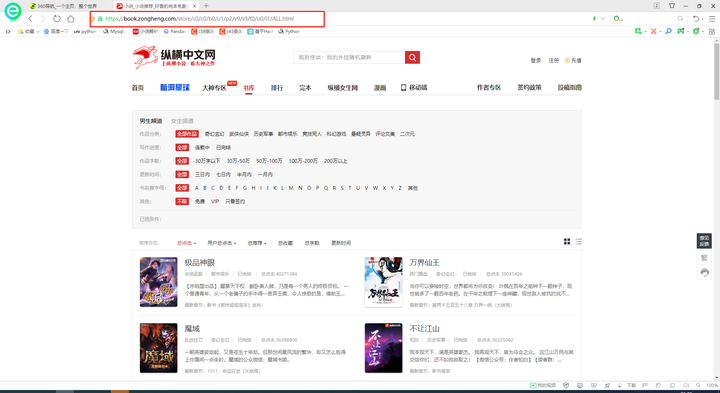Click the green shield toolbar icon
Image resolution: width=720 pixels, height=393 pixels.
[696, 31]
